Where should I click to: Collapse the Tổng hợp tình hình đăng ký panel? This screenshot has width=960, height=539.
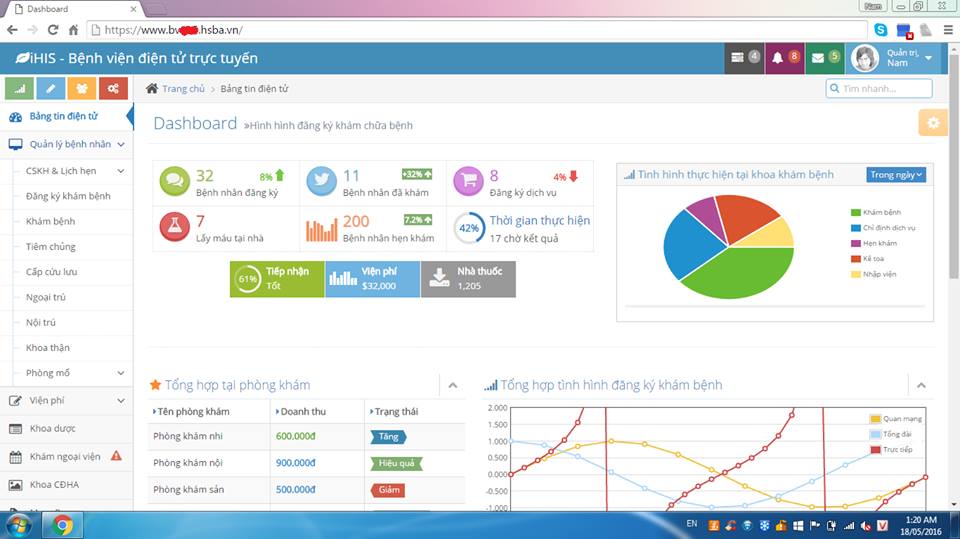pos(921,385)
